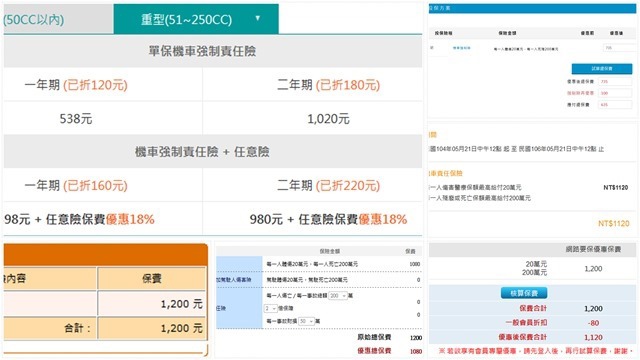640x360 pixels.
Task: Open the blue insurance type link in plan row
Action: tap(461, 48)
